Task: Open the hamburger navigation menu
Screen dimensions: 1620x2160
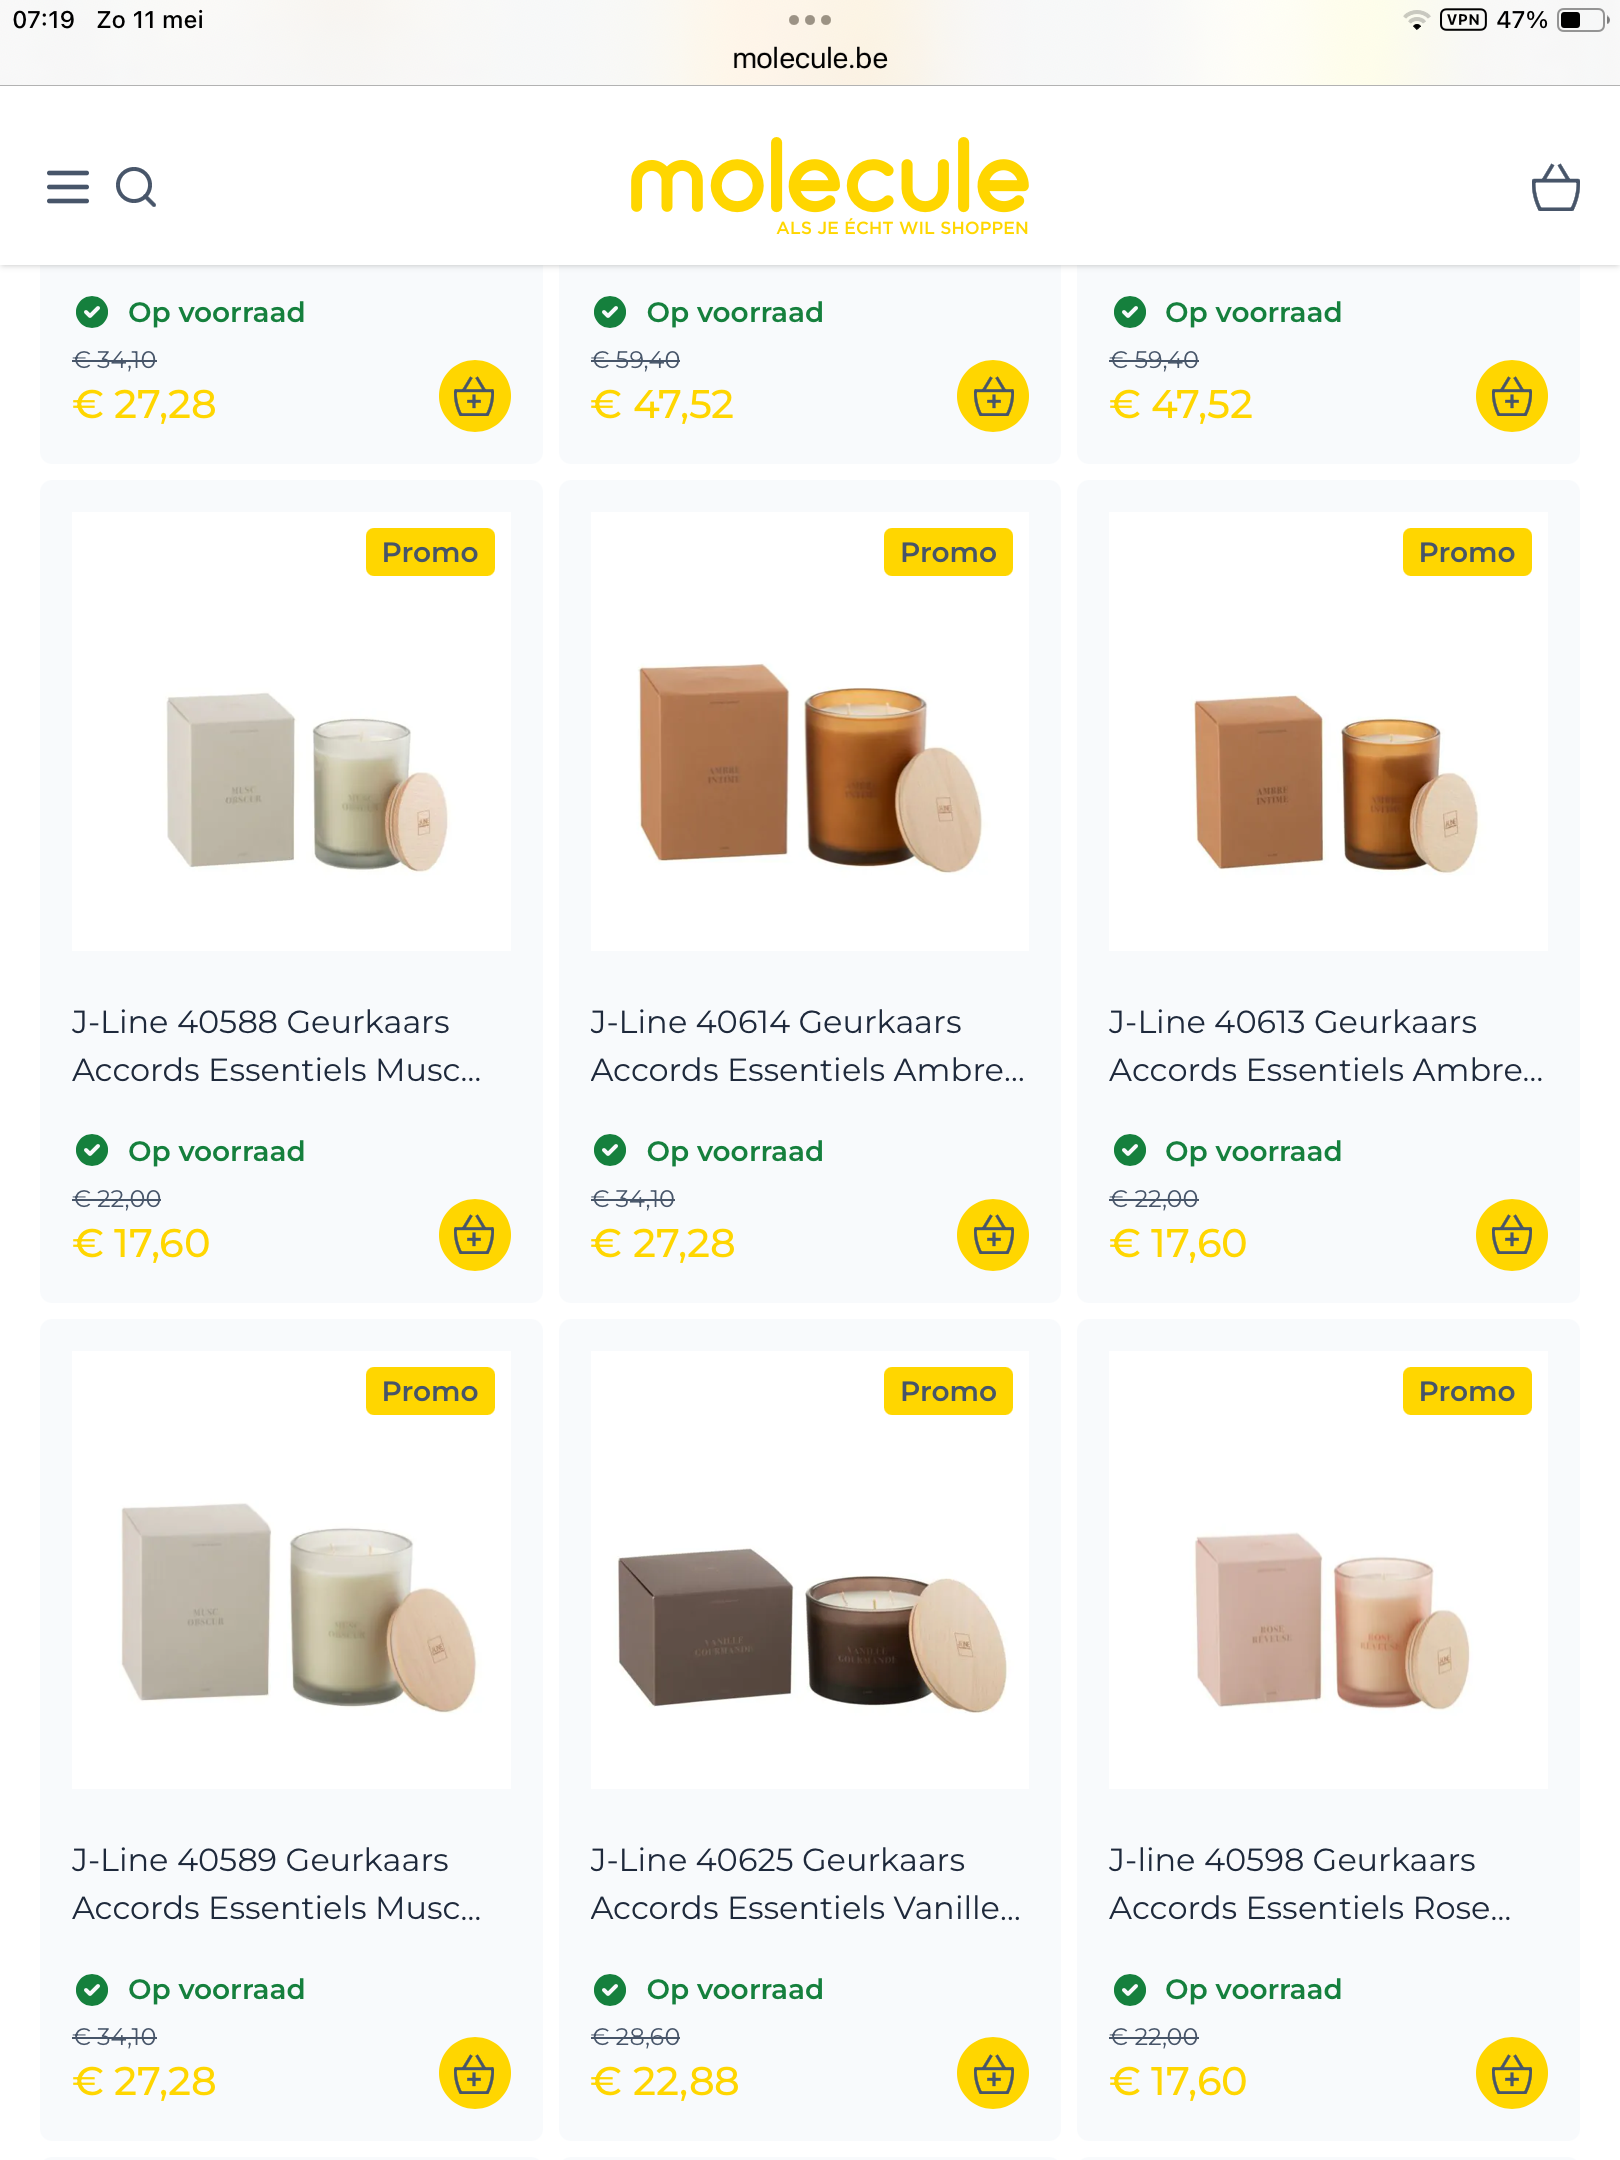Action: click(68, 187)
